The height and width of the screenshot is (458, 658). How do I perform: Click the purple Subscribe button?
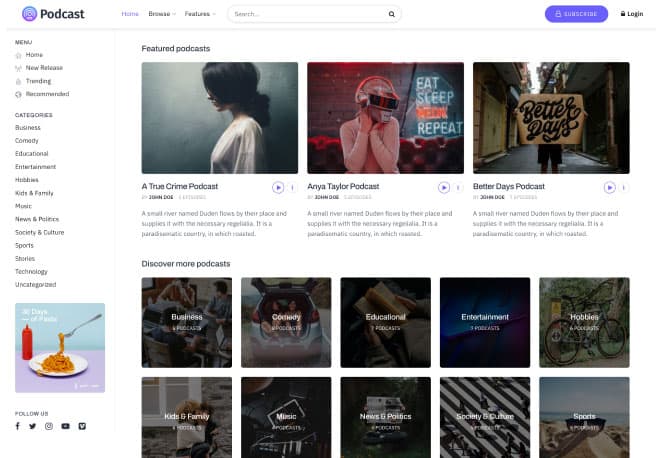point(576,14)
